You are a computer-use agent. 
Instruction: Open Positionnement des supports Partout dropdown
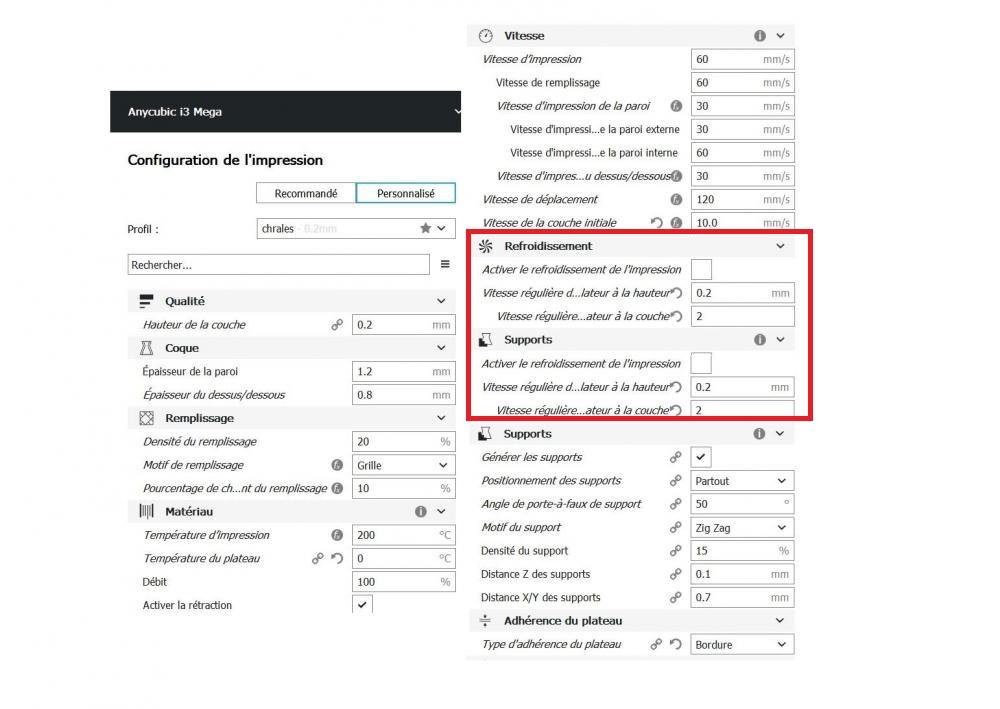tap(742, 481)
